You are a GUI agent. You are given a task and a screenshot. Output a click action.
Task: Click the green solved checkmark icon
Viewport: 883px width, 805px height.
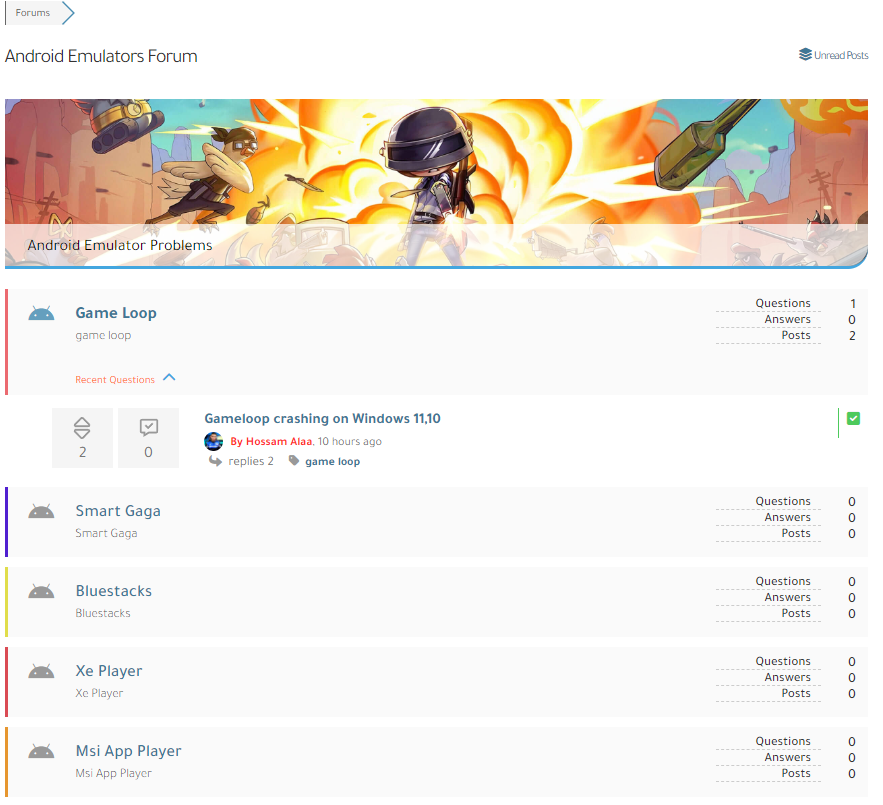(853, 419)
